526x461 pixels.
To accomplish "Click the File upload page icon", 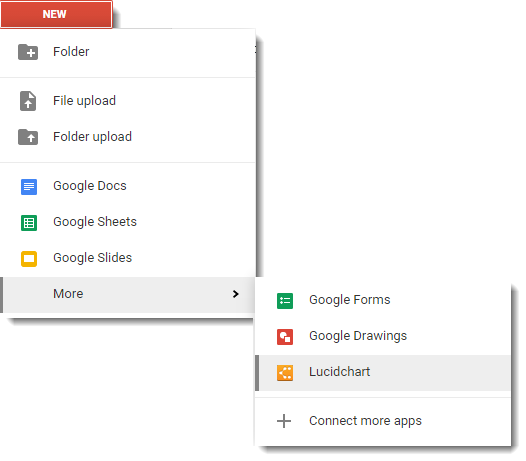I will coord(28,101).
